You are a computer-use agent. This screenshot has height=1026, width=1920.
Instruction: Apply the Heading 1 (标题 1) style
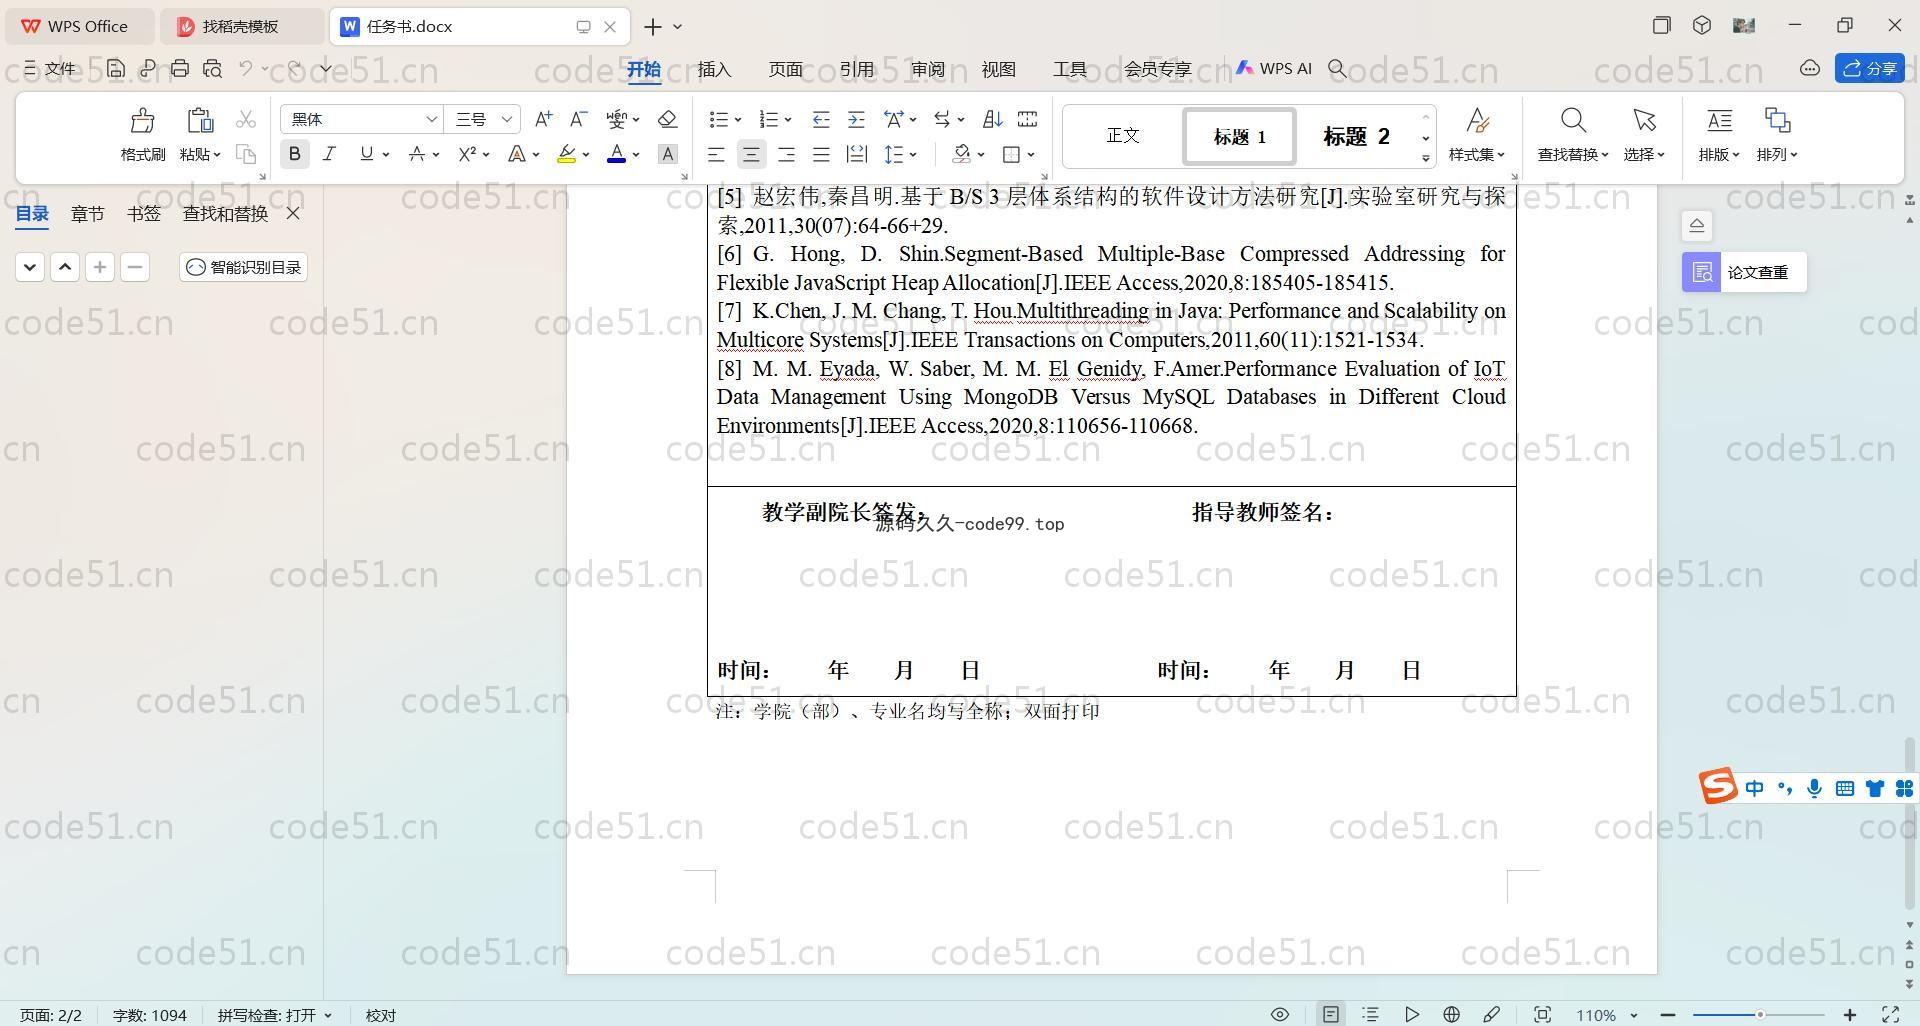click(x=1240, y=136)
